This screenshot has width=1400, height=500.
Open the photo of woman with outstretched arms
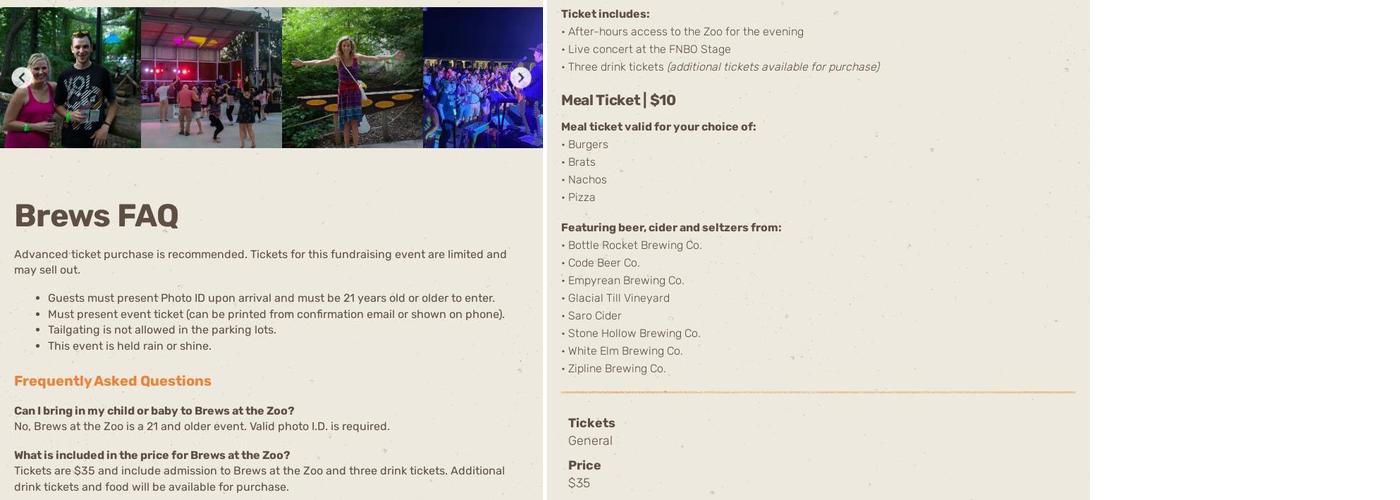[352, 78]
